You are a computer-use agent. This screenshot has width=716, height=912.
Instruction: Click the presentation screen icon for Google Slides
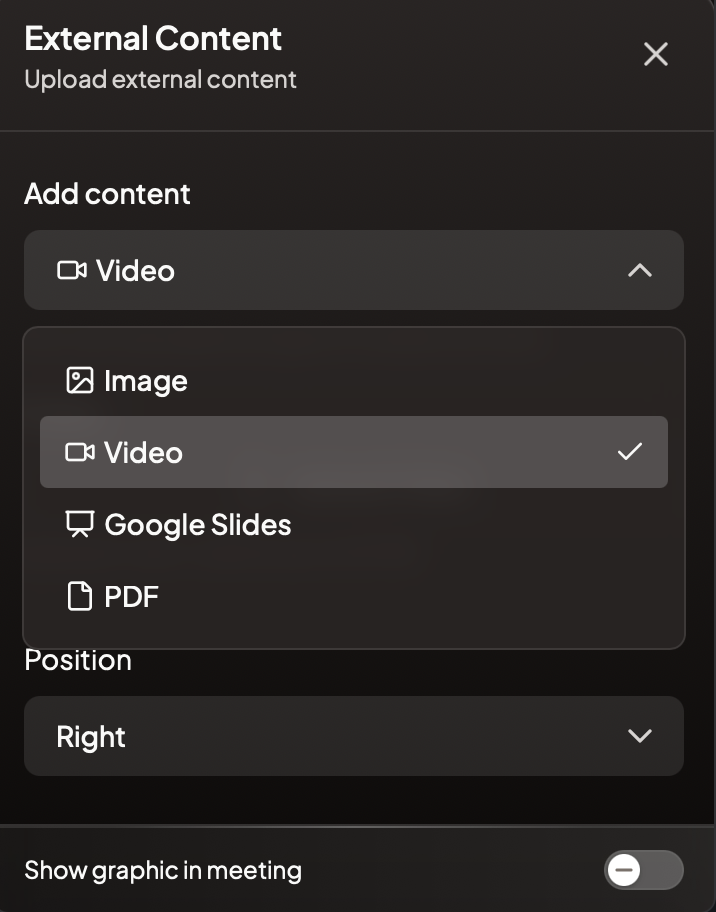click(x=80, y=524)
